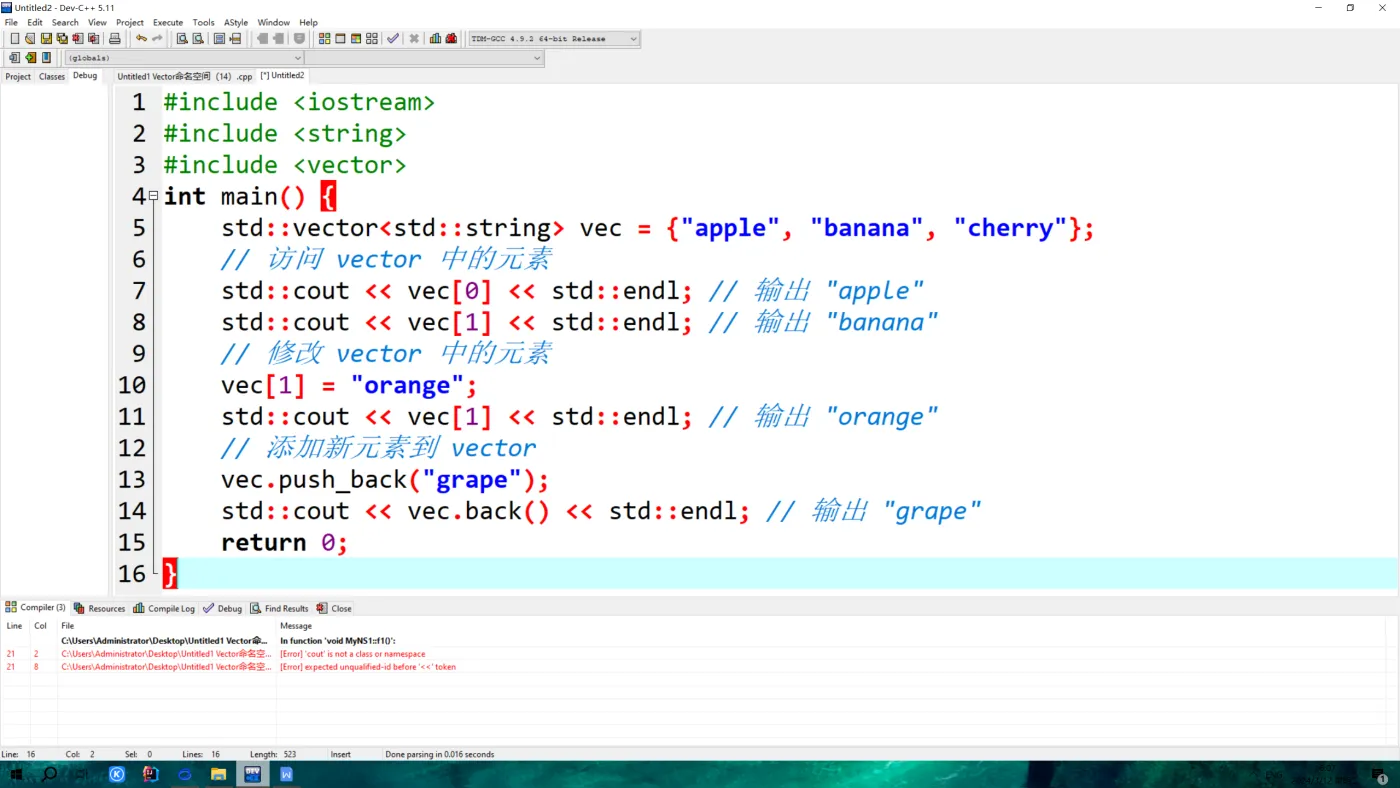This screenshot has width=1400, height=788.
Task: Click the green arrow icon in second toolbar row
Action: pos(30,58)
